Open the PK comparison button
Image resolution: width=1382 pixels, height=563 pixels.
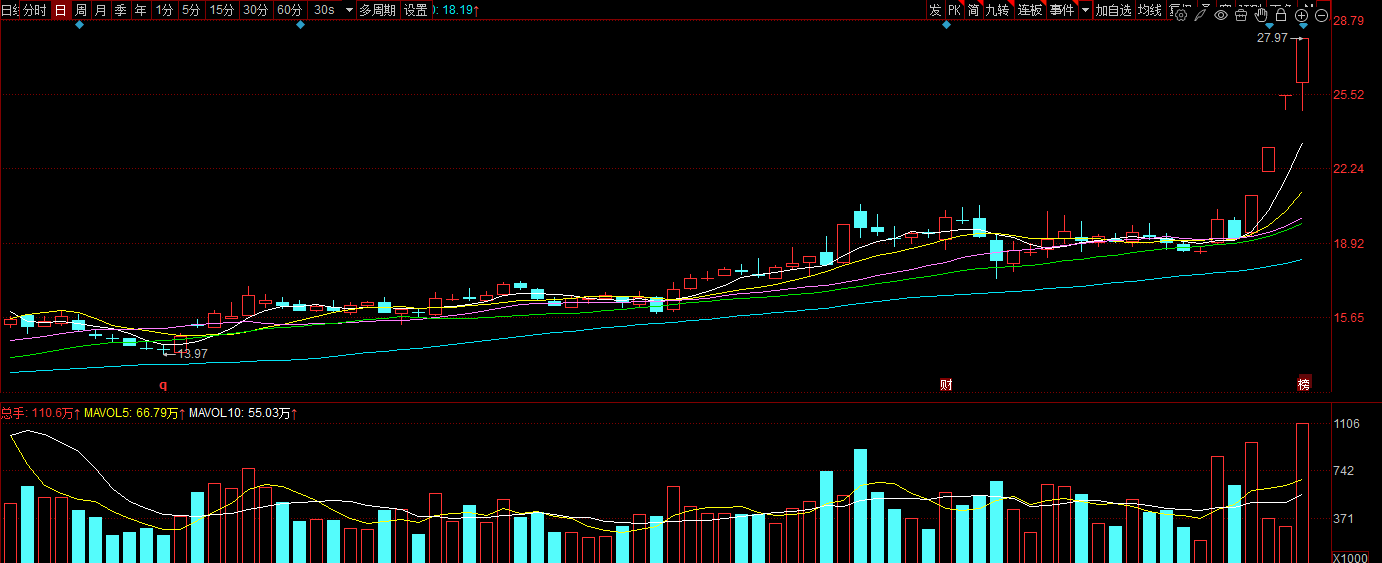(x=955, y=10)
